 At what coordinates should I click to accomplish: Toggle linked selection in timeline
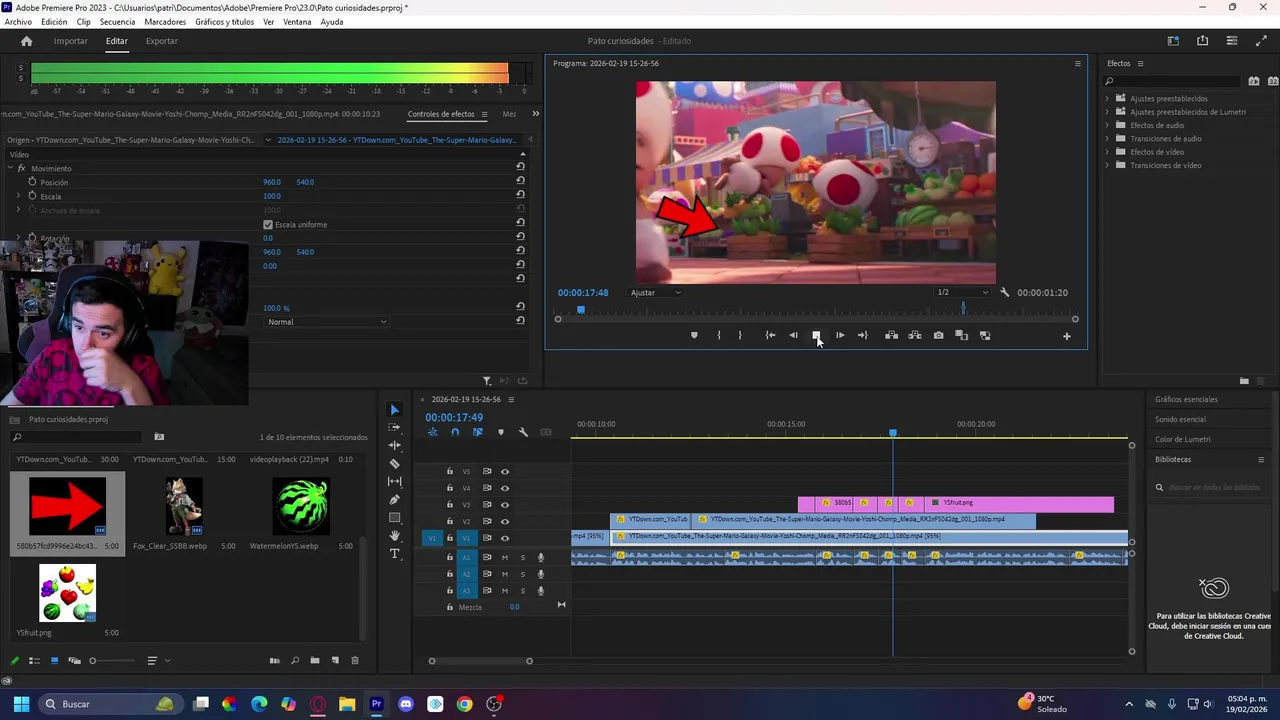point(477,432)
